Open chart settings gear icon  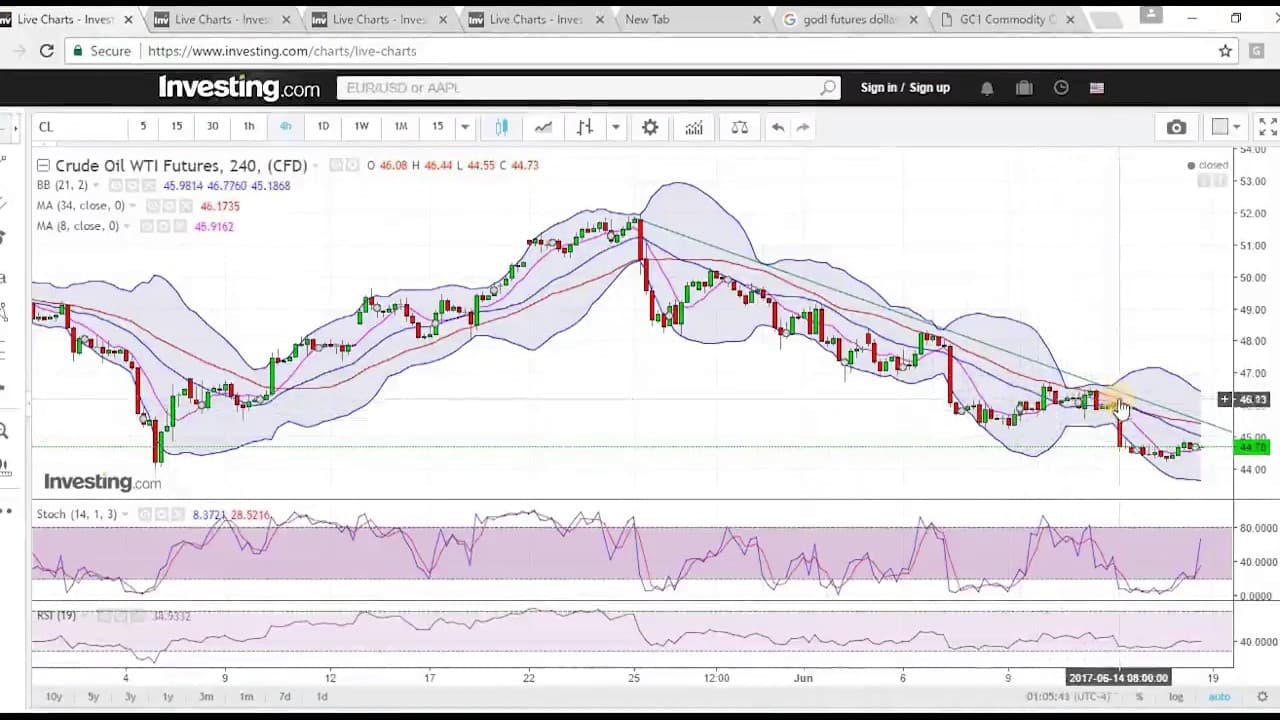pos(650,127)
